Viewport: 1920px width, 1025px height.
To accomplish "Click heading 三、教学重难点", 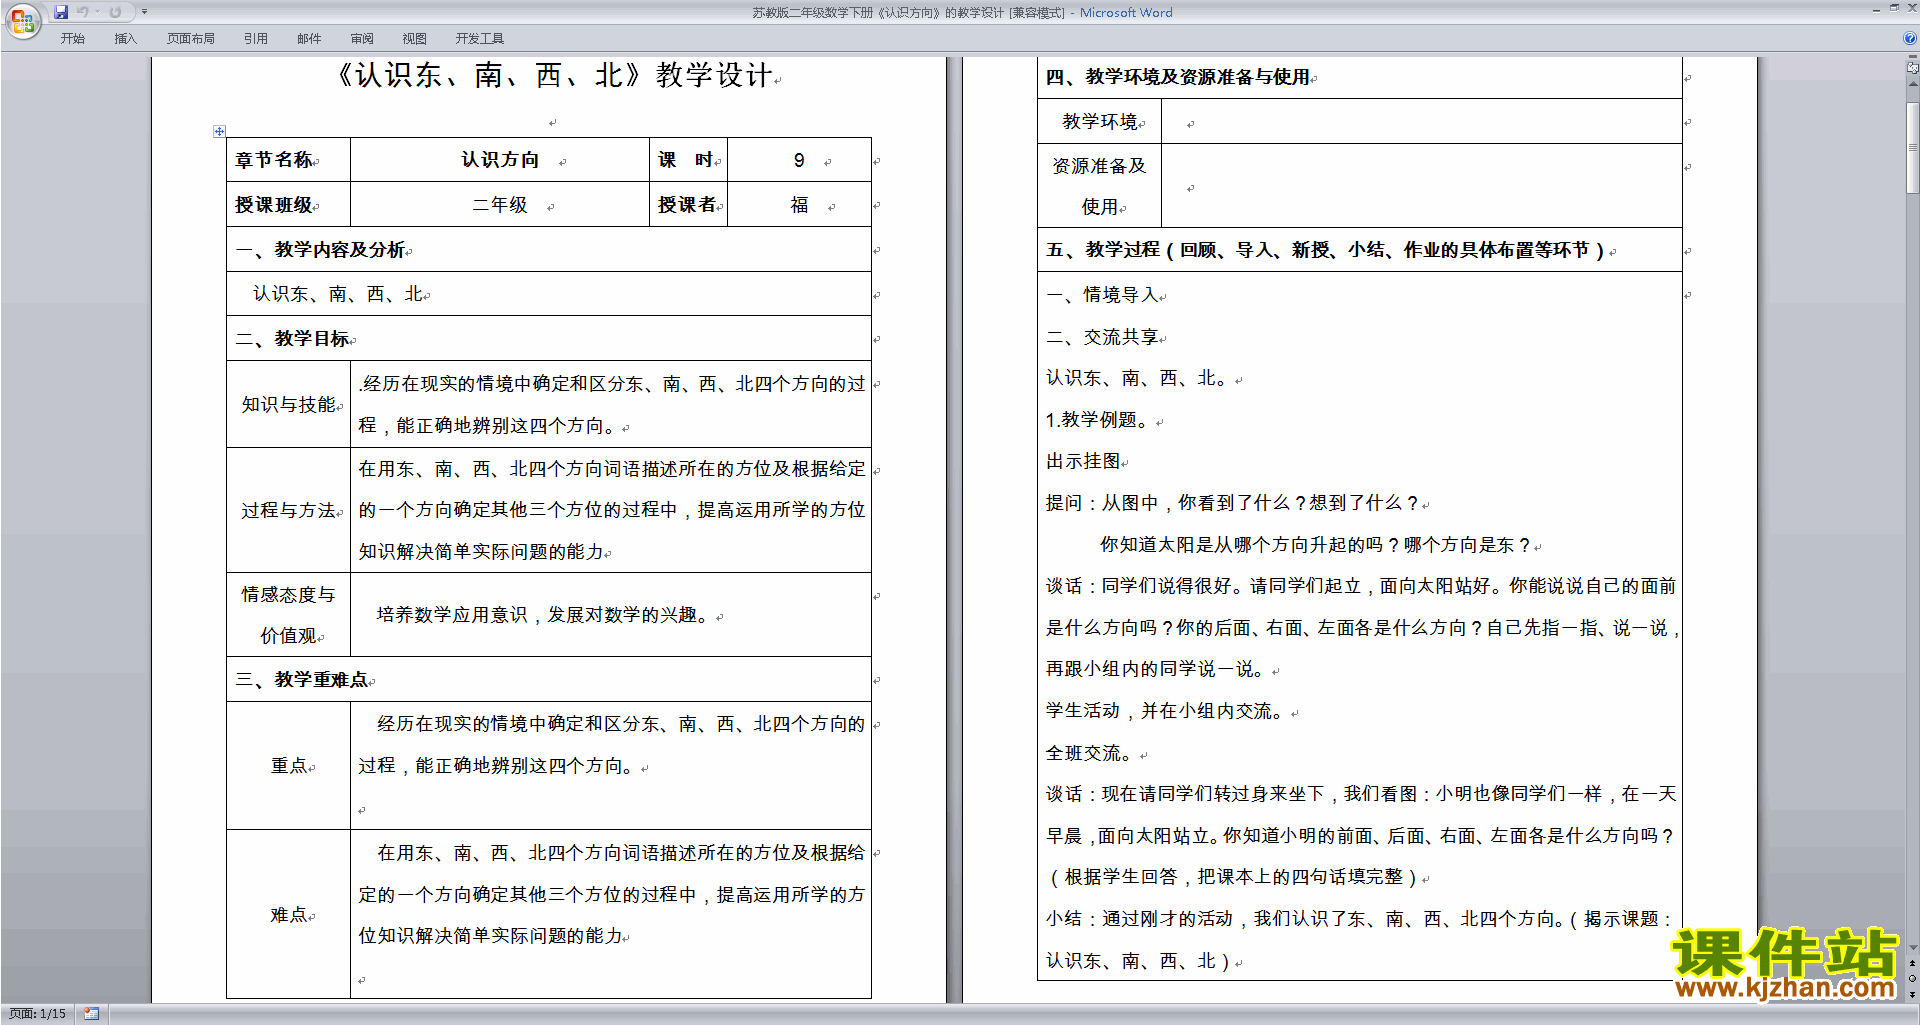I will coord(304,680).
